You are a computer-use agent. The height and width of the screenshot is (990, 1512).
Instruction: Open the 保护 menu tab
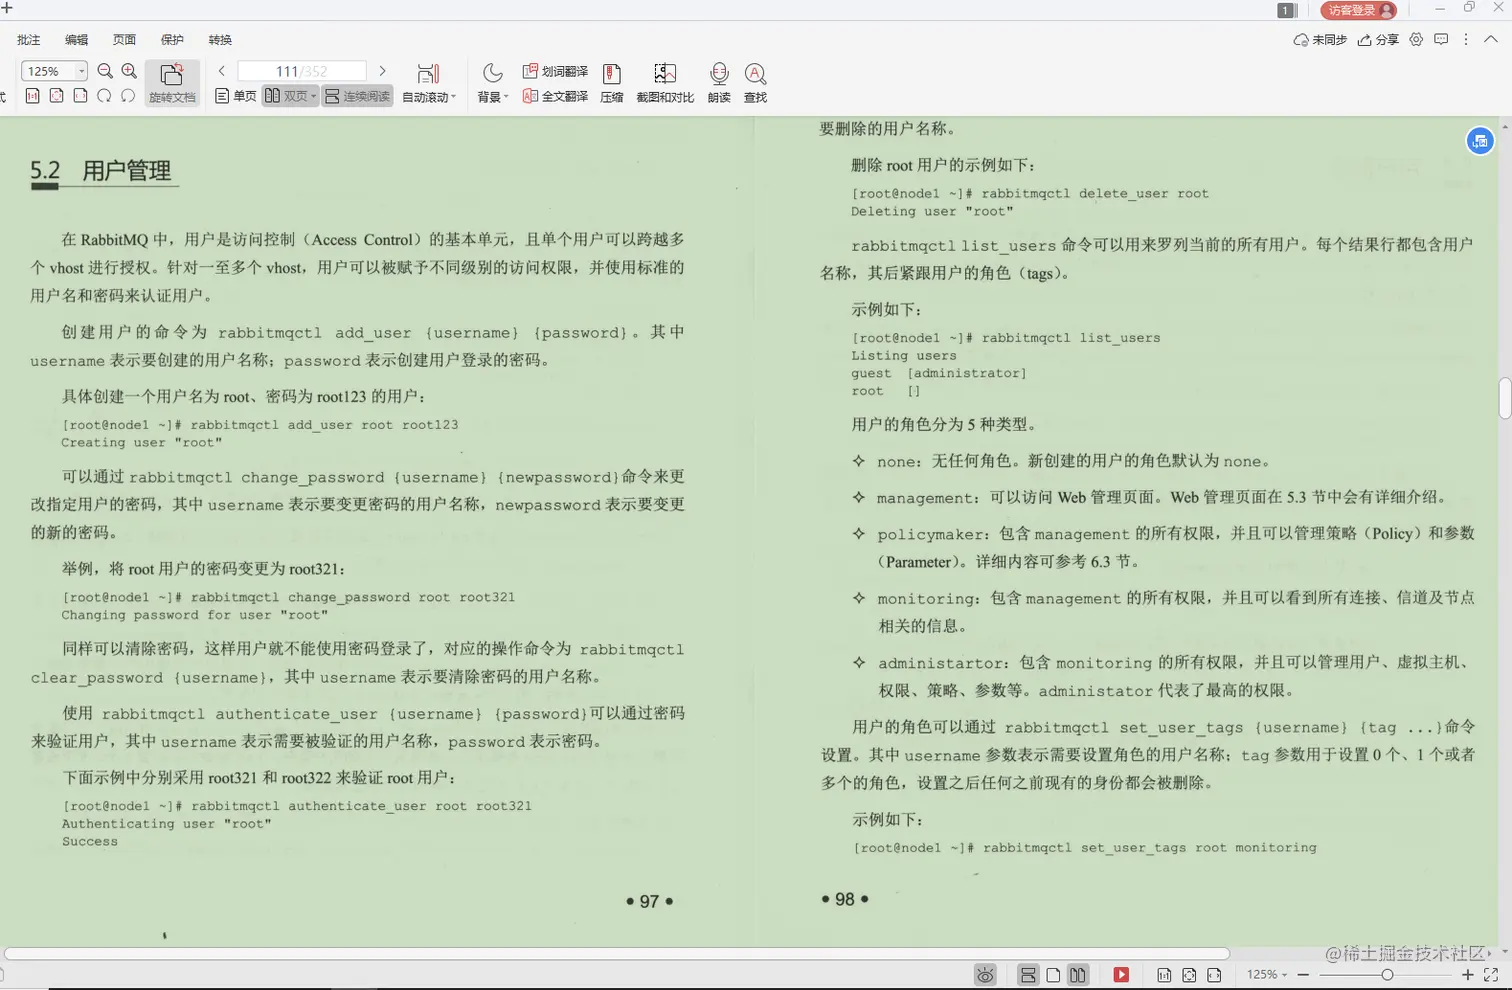tap(172, 40)
